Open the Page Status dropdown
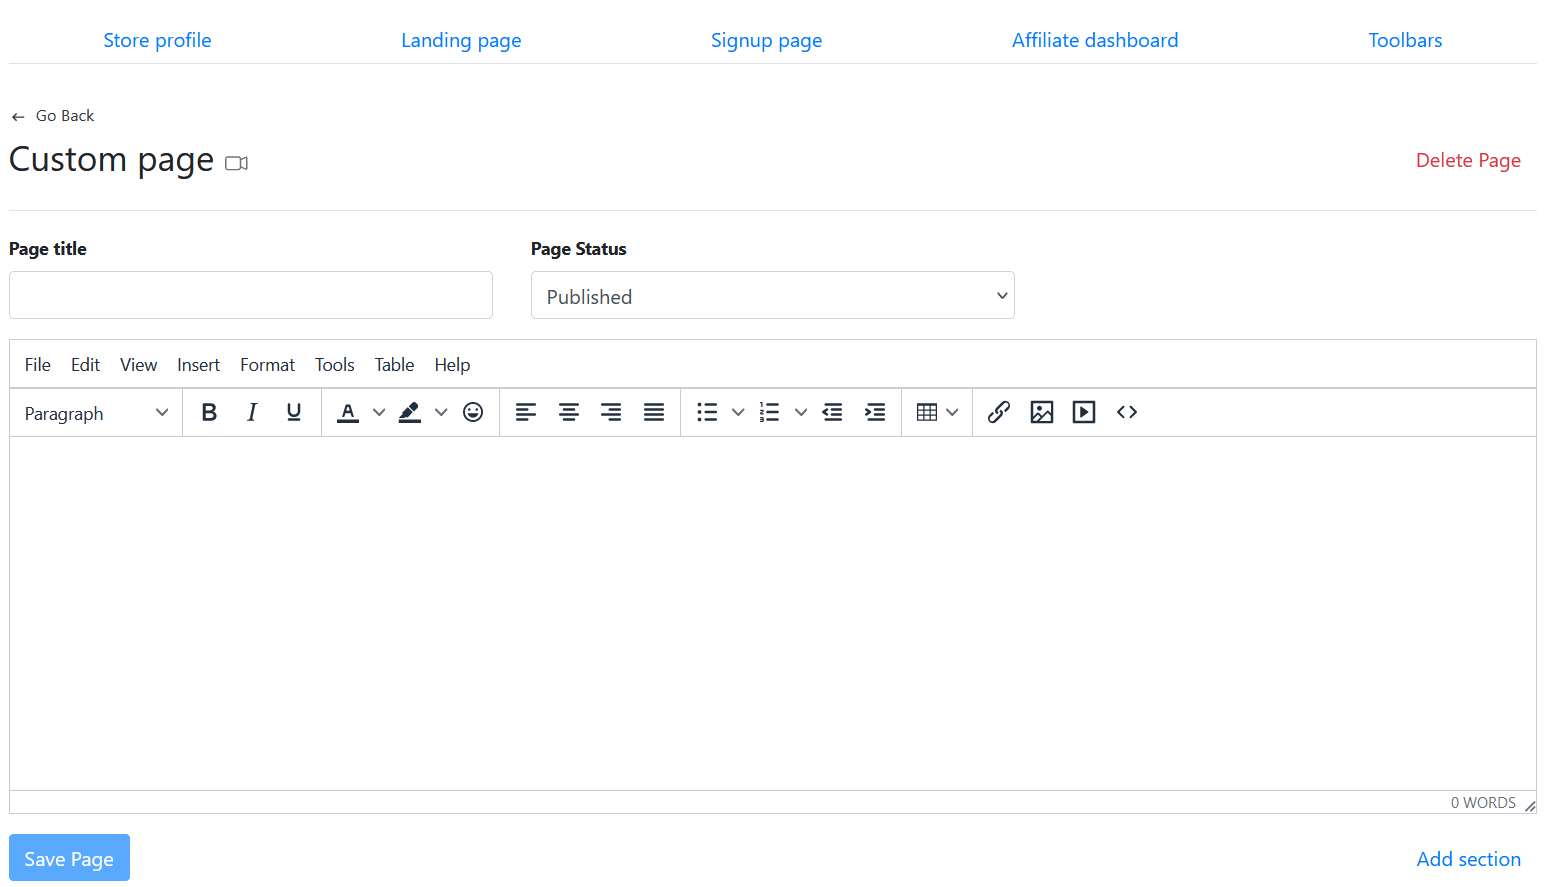Screen dimensions: 1545x887 coord(773,296)
